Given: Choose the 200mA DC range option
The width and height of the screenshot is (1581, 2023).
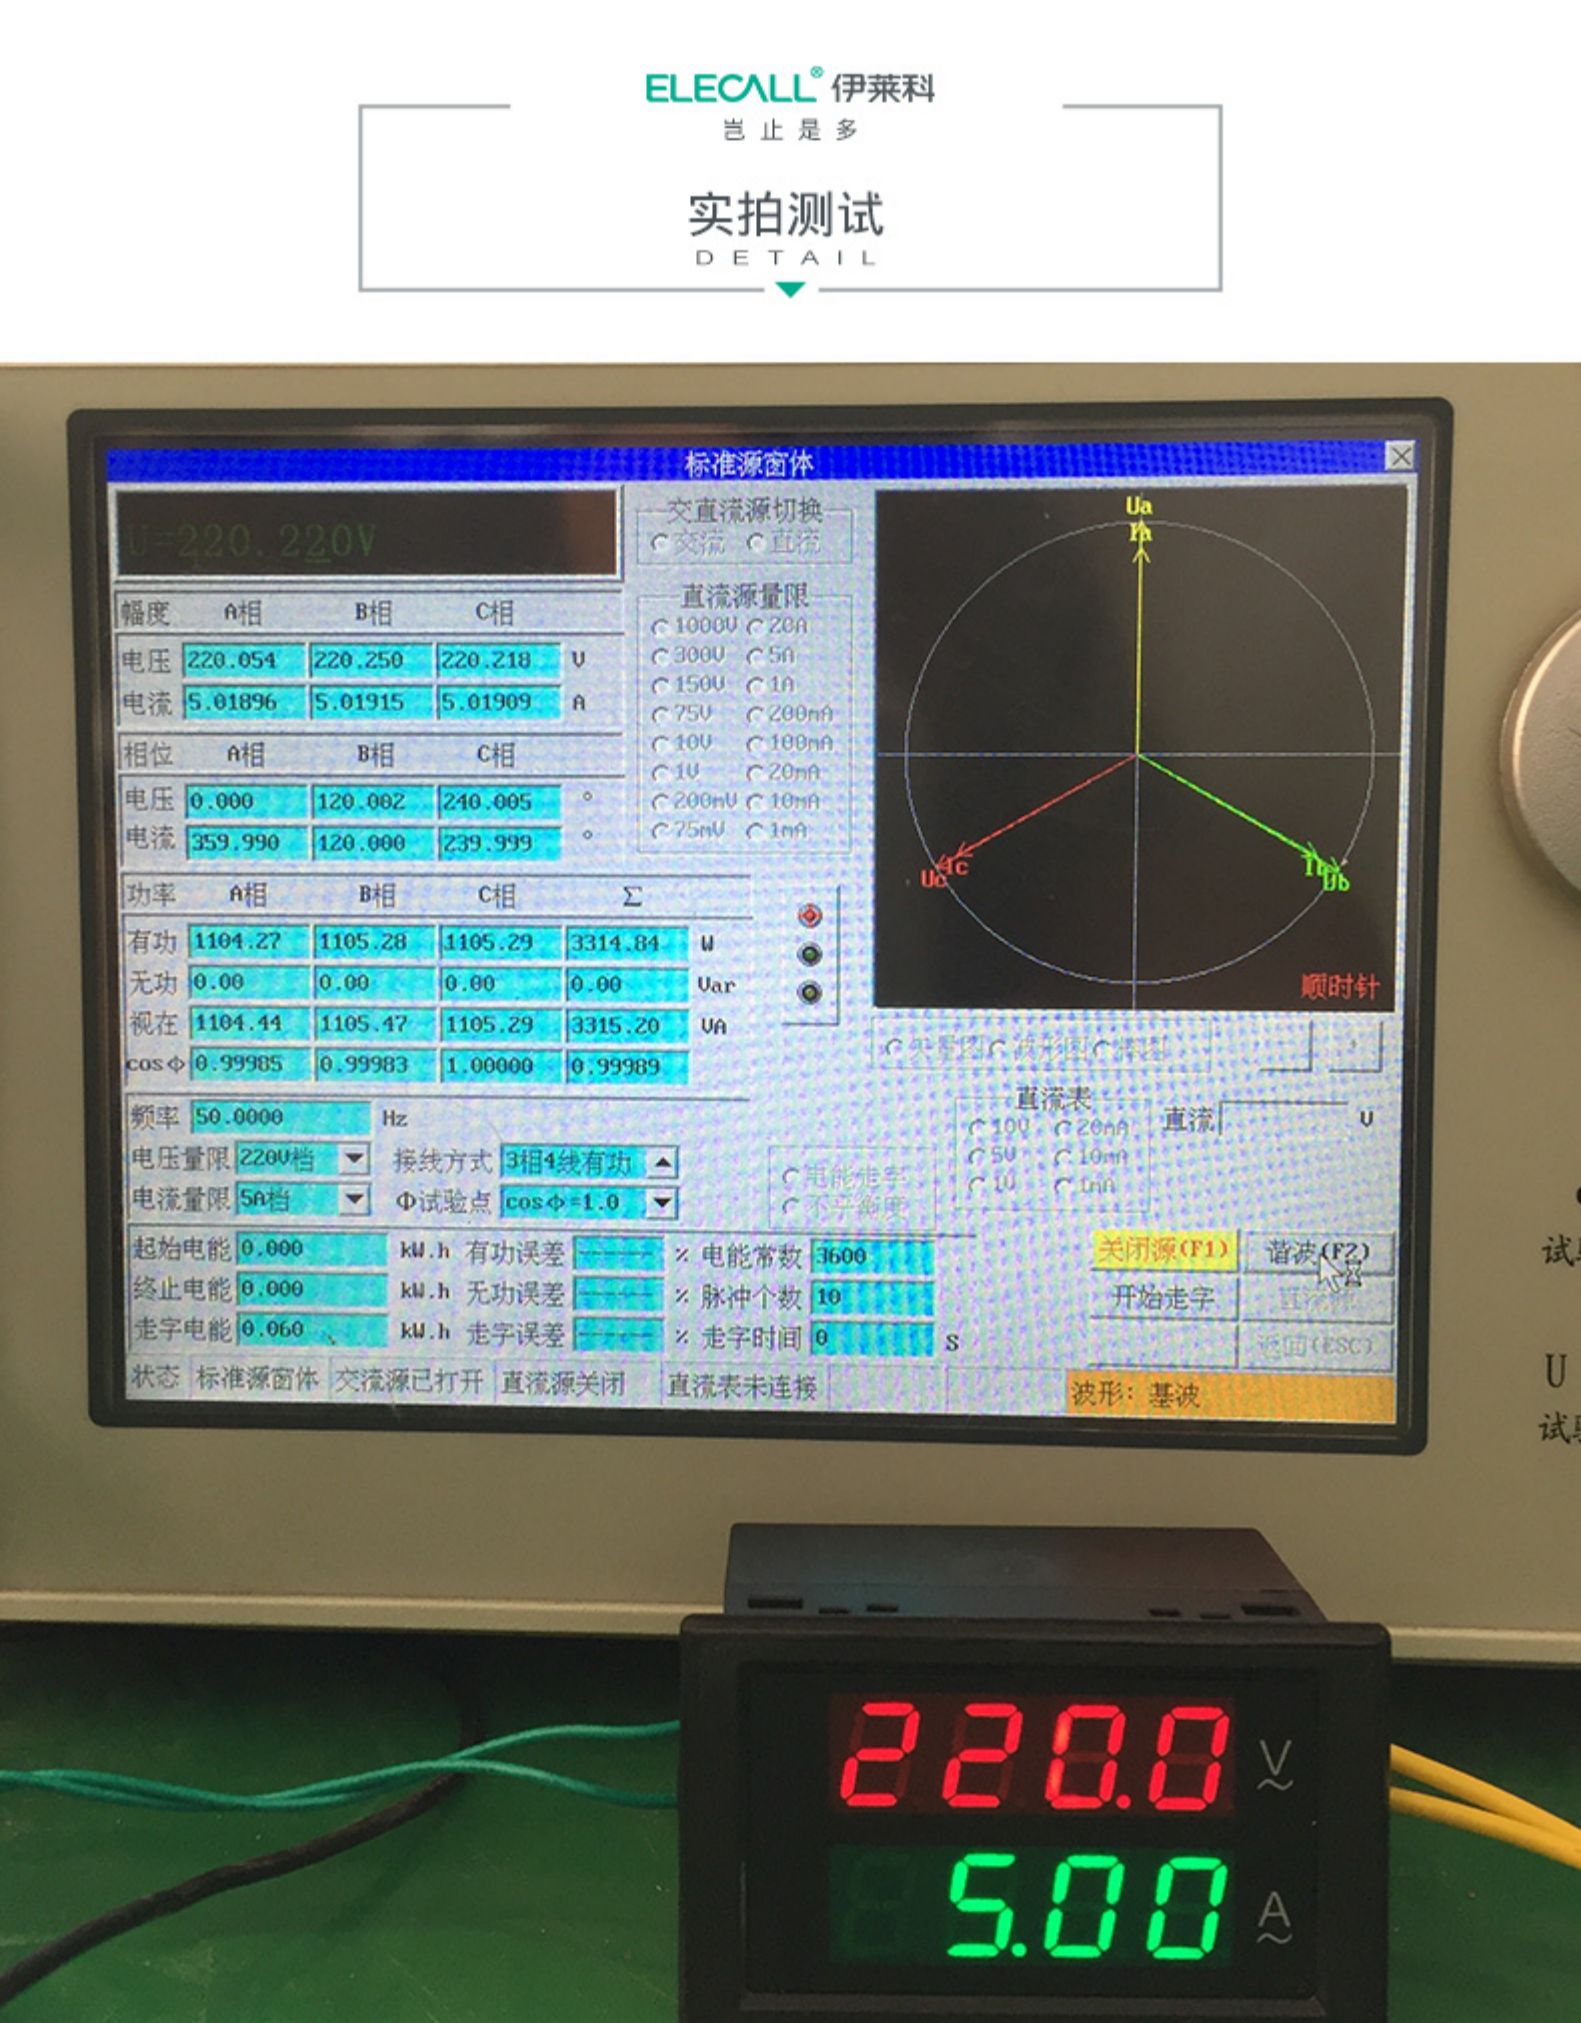Looking at the screenshot, I should click(x=756, y=715).
